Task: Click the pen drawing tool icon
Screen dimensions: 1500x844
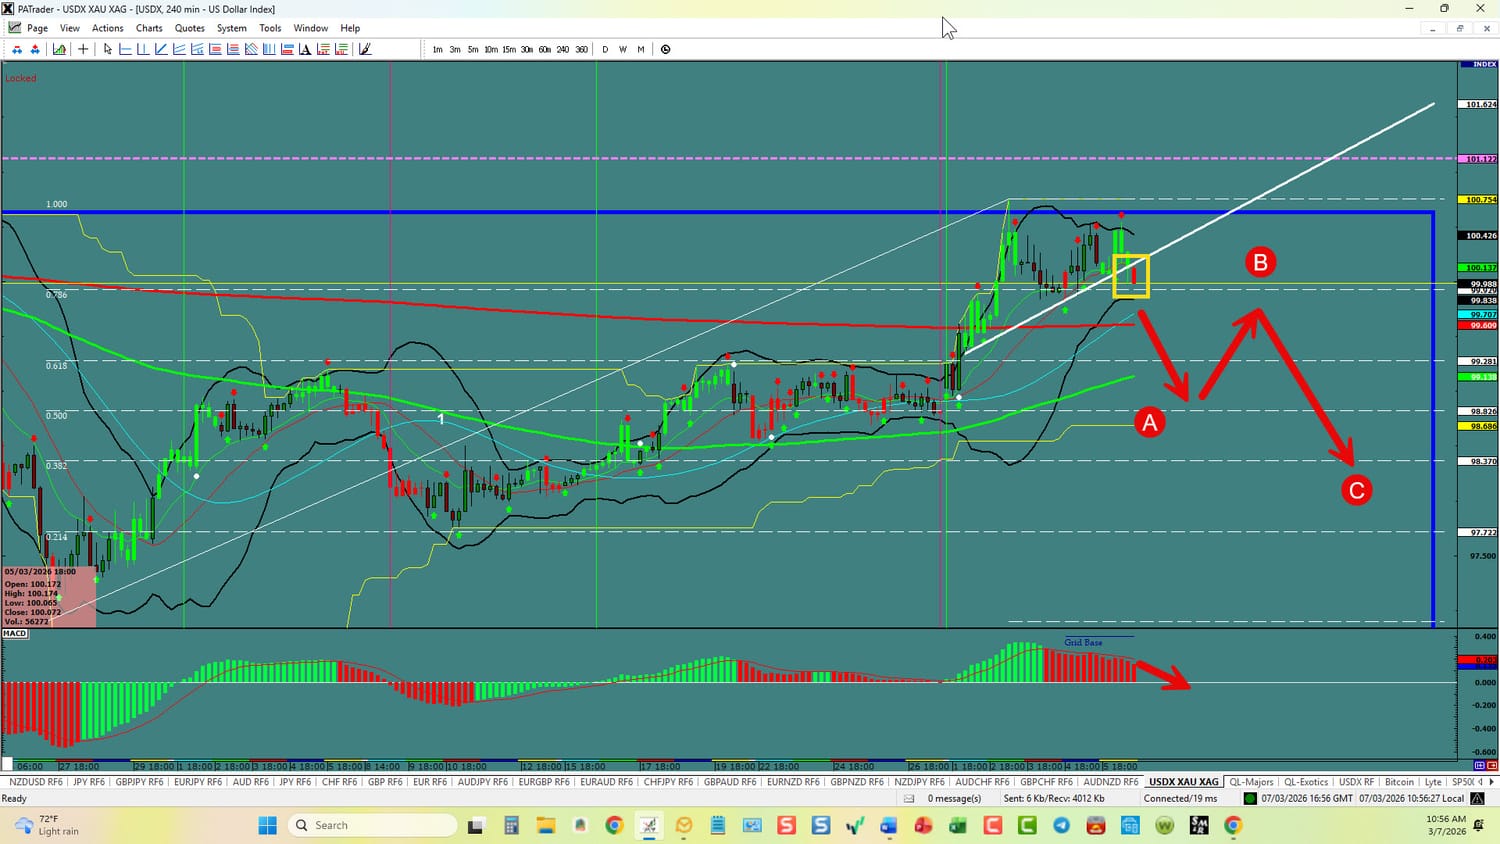Action: click(365, 49)
